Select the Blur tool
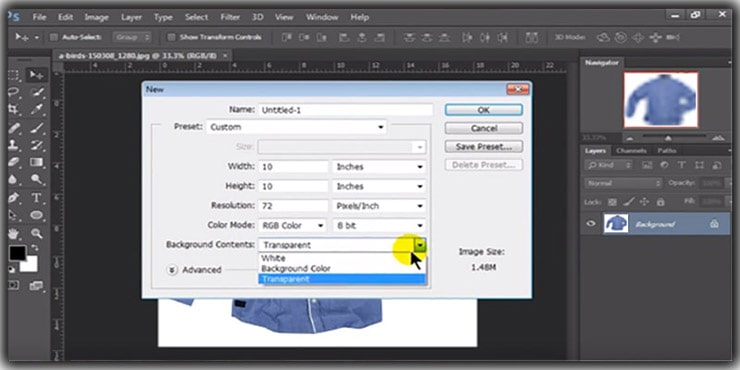Screen dimensions: 740x370 13,179
